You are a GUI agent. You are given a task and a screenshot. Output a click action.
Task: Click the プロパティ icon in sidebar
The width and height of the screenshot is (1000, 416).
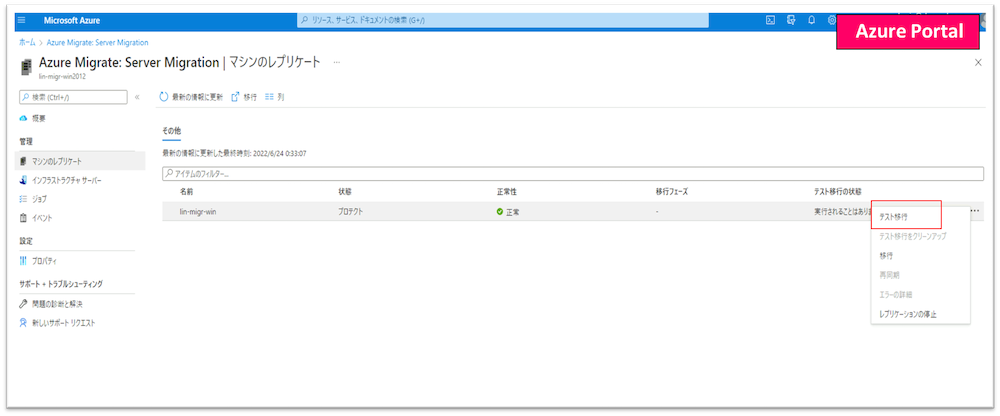pos(24,261)
